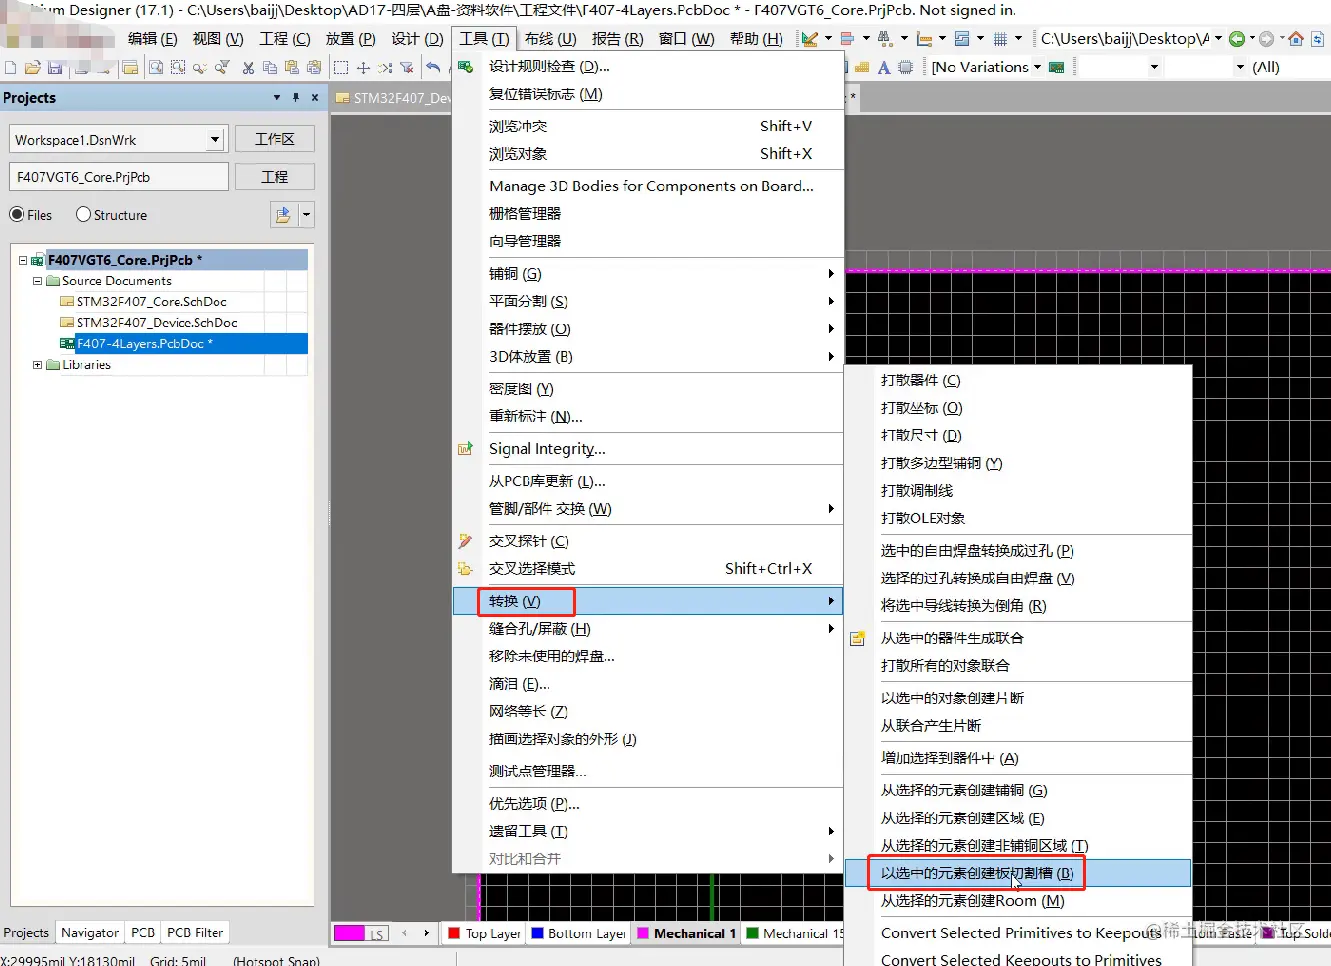Open the 编辑 (E) menu
This screenshot has height=966, width=1331.
(x=153, y=39)
